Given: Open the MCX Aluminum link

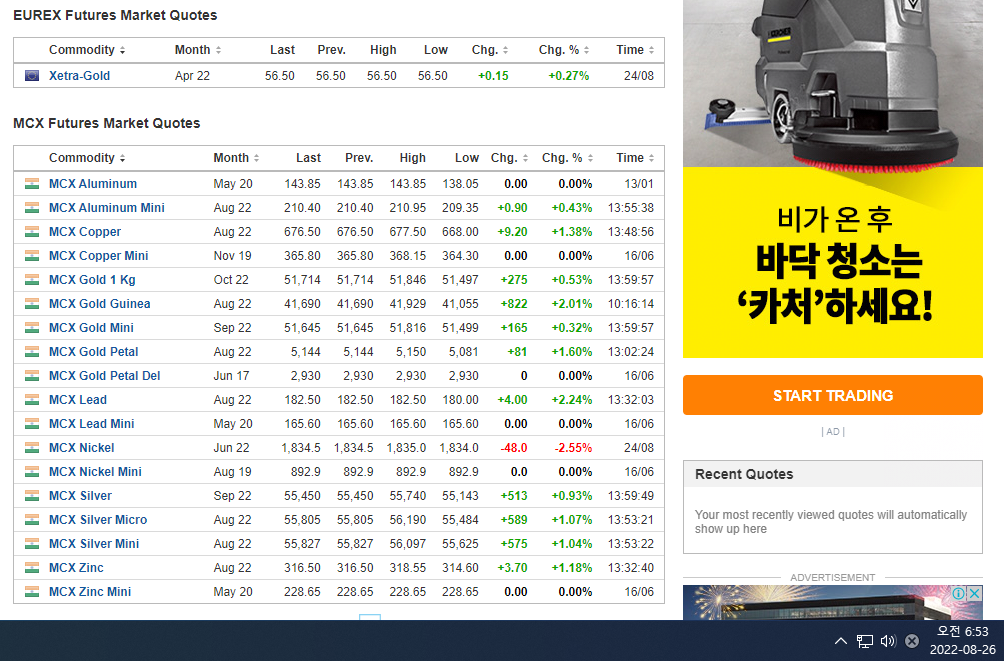Looking at the screenshot, I should [x=93, y=184].
